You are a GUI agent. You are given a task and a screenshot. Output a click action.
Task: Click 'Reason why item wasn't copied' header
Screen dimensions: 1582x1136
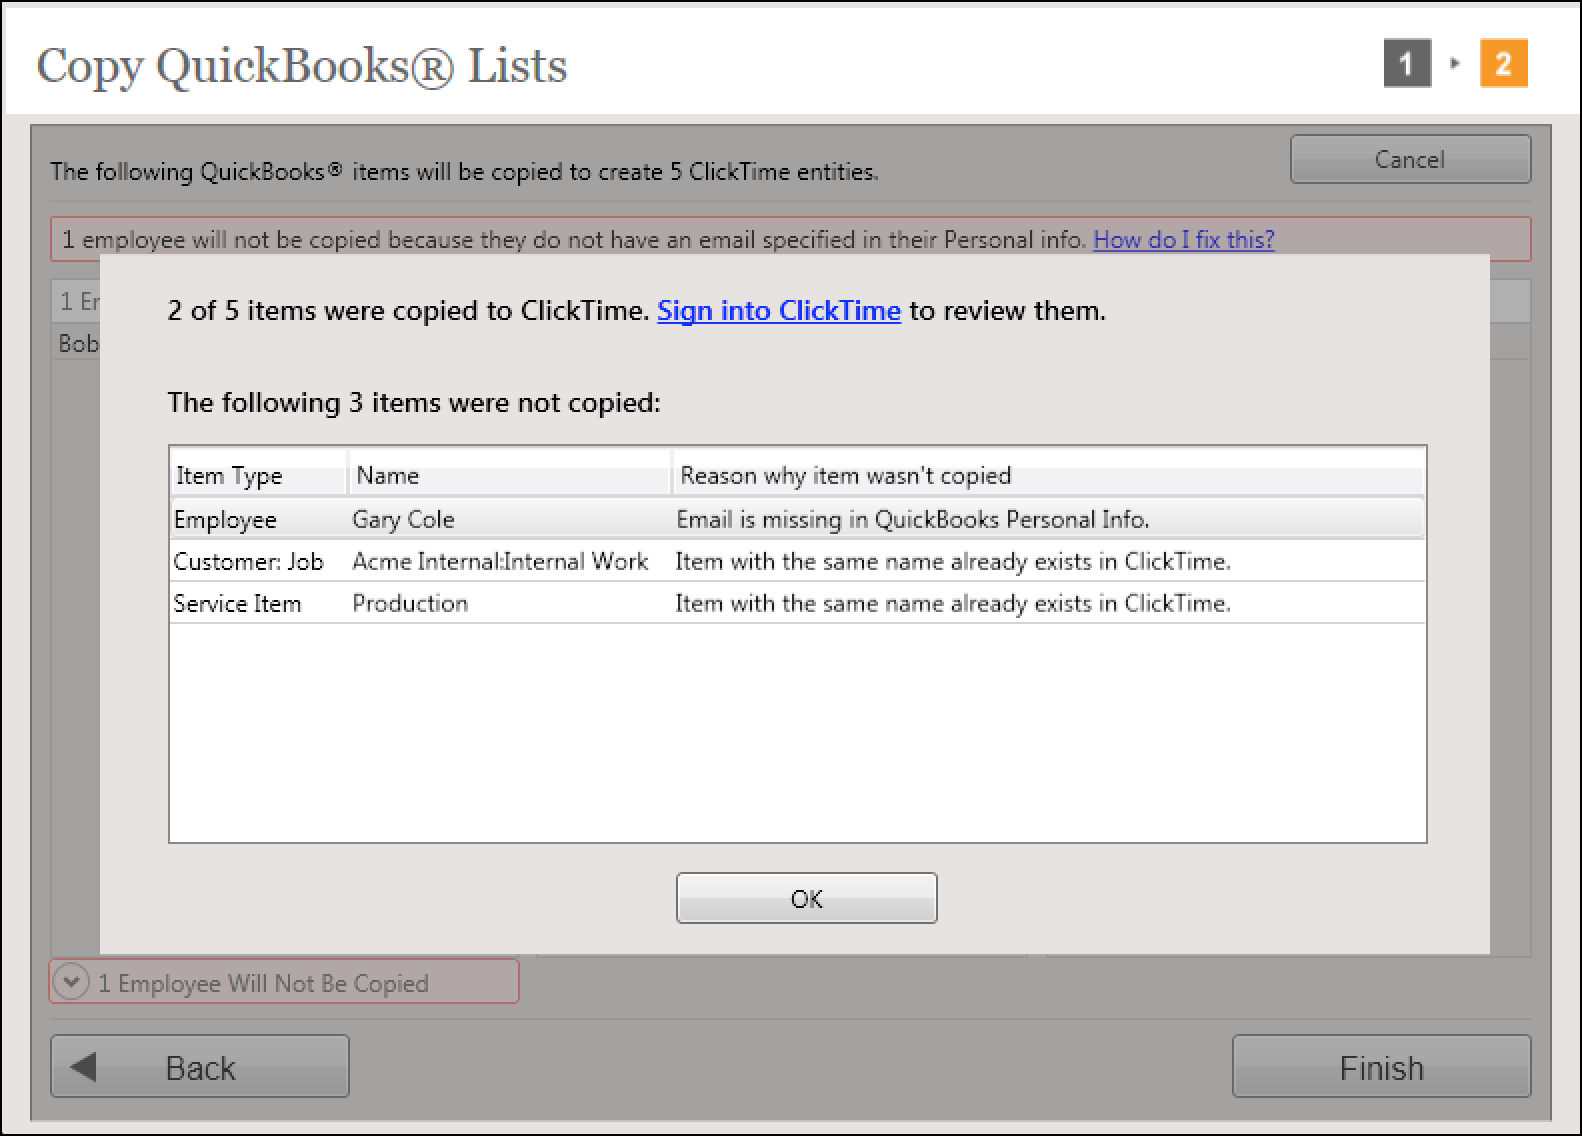(1048, 475)
